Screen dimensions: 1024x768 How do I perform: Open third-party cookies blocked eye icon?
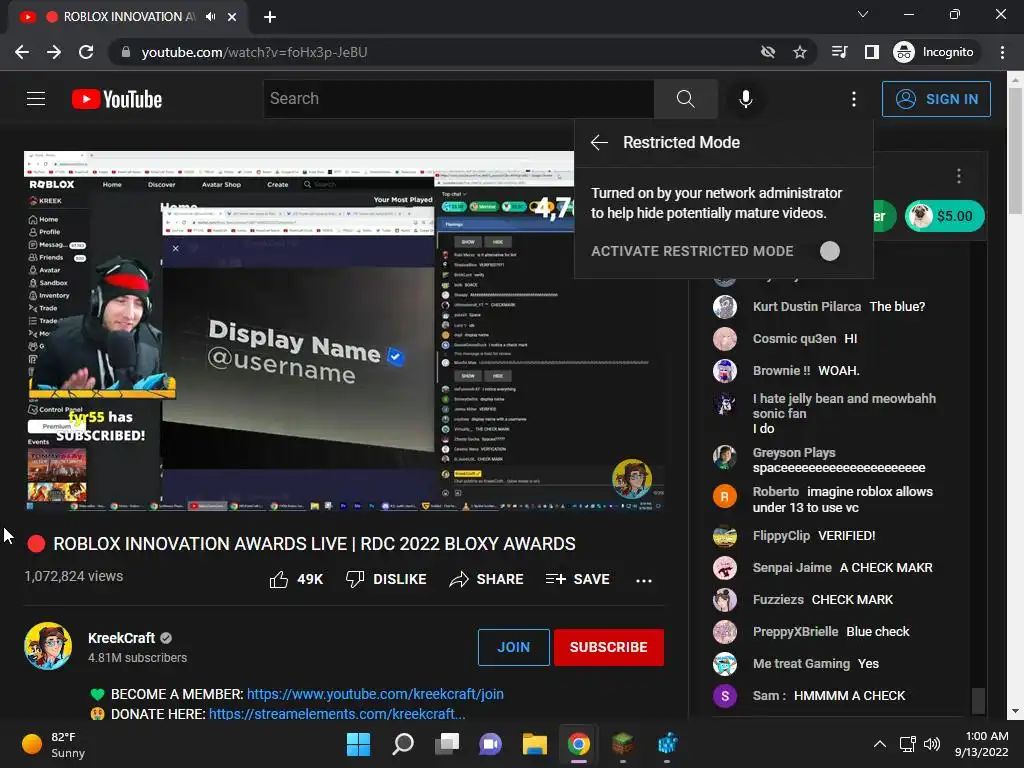(768, 52)
